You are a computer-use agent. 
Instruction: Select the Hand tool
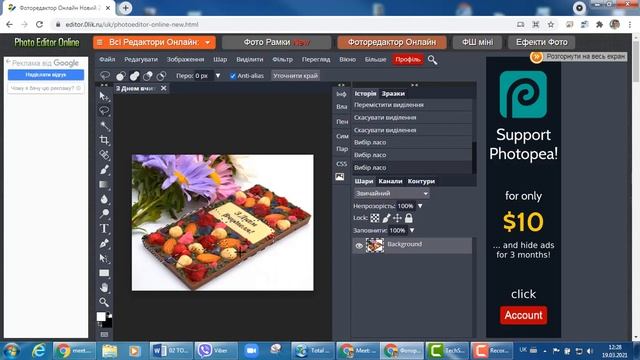(x=104, y=287)
